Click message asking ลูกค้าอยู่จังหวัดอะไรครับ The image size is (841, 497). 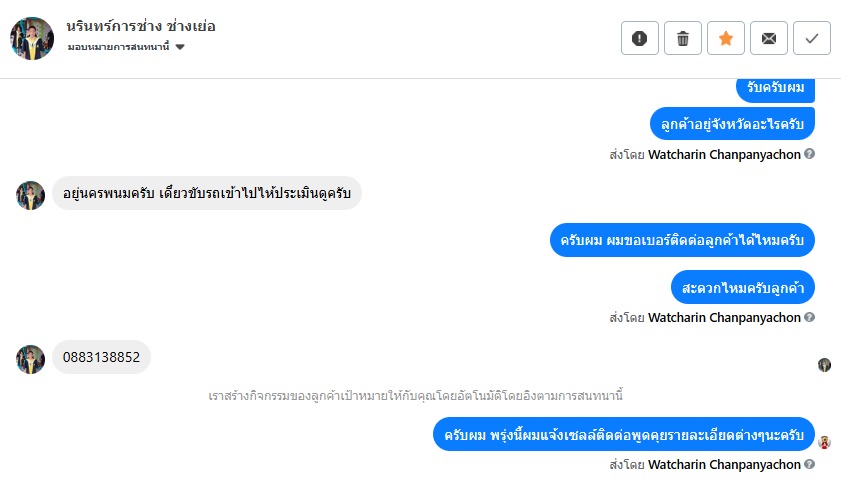click(x=732, y=124)
